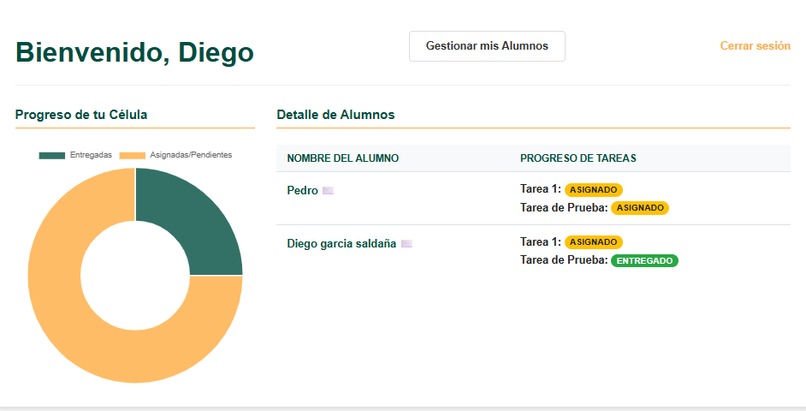Click the small icon beside Diego garcia saldaña
Viewport: 806px width, 411px height.
click(407, 244)
